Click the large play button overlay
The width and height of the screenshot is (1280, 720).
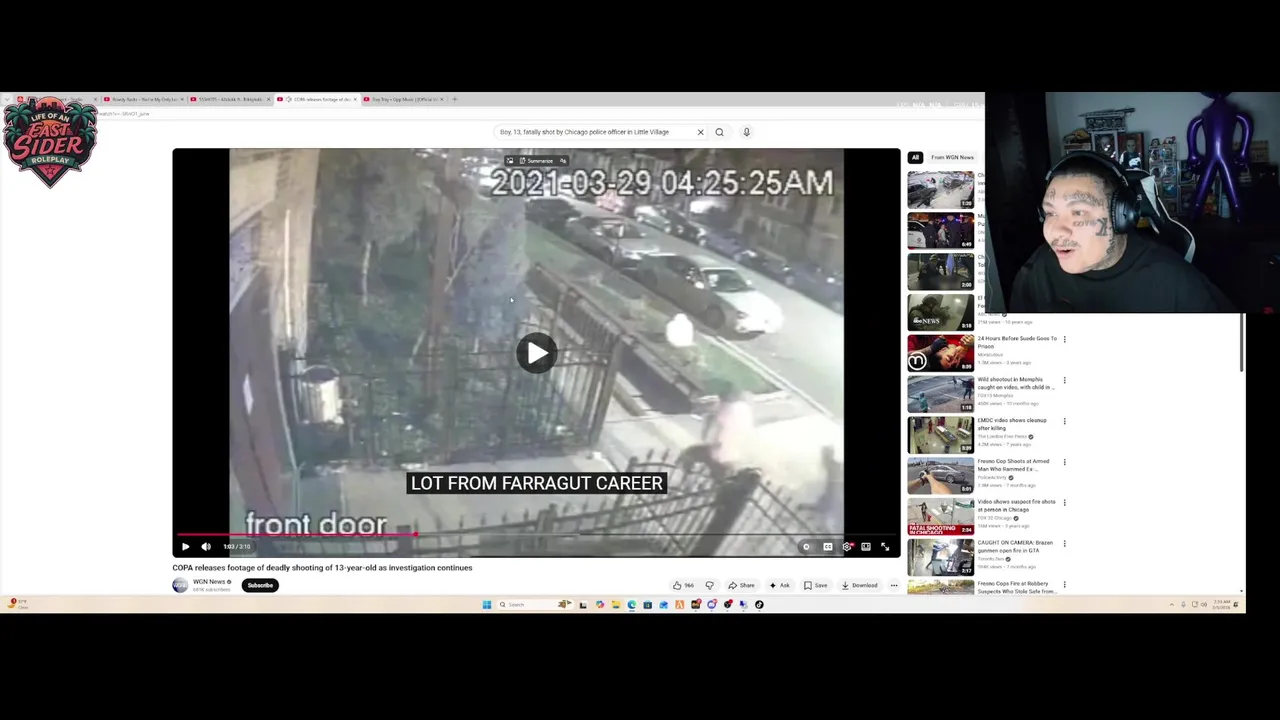537,353
